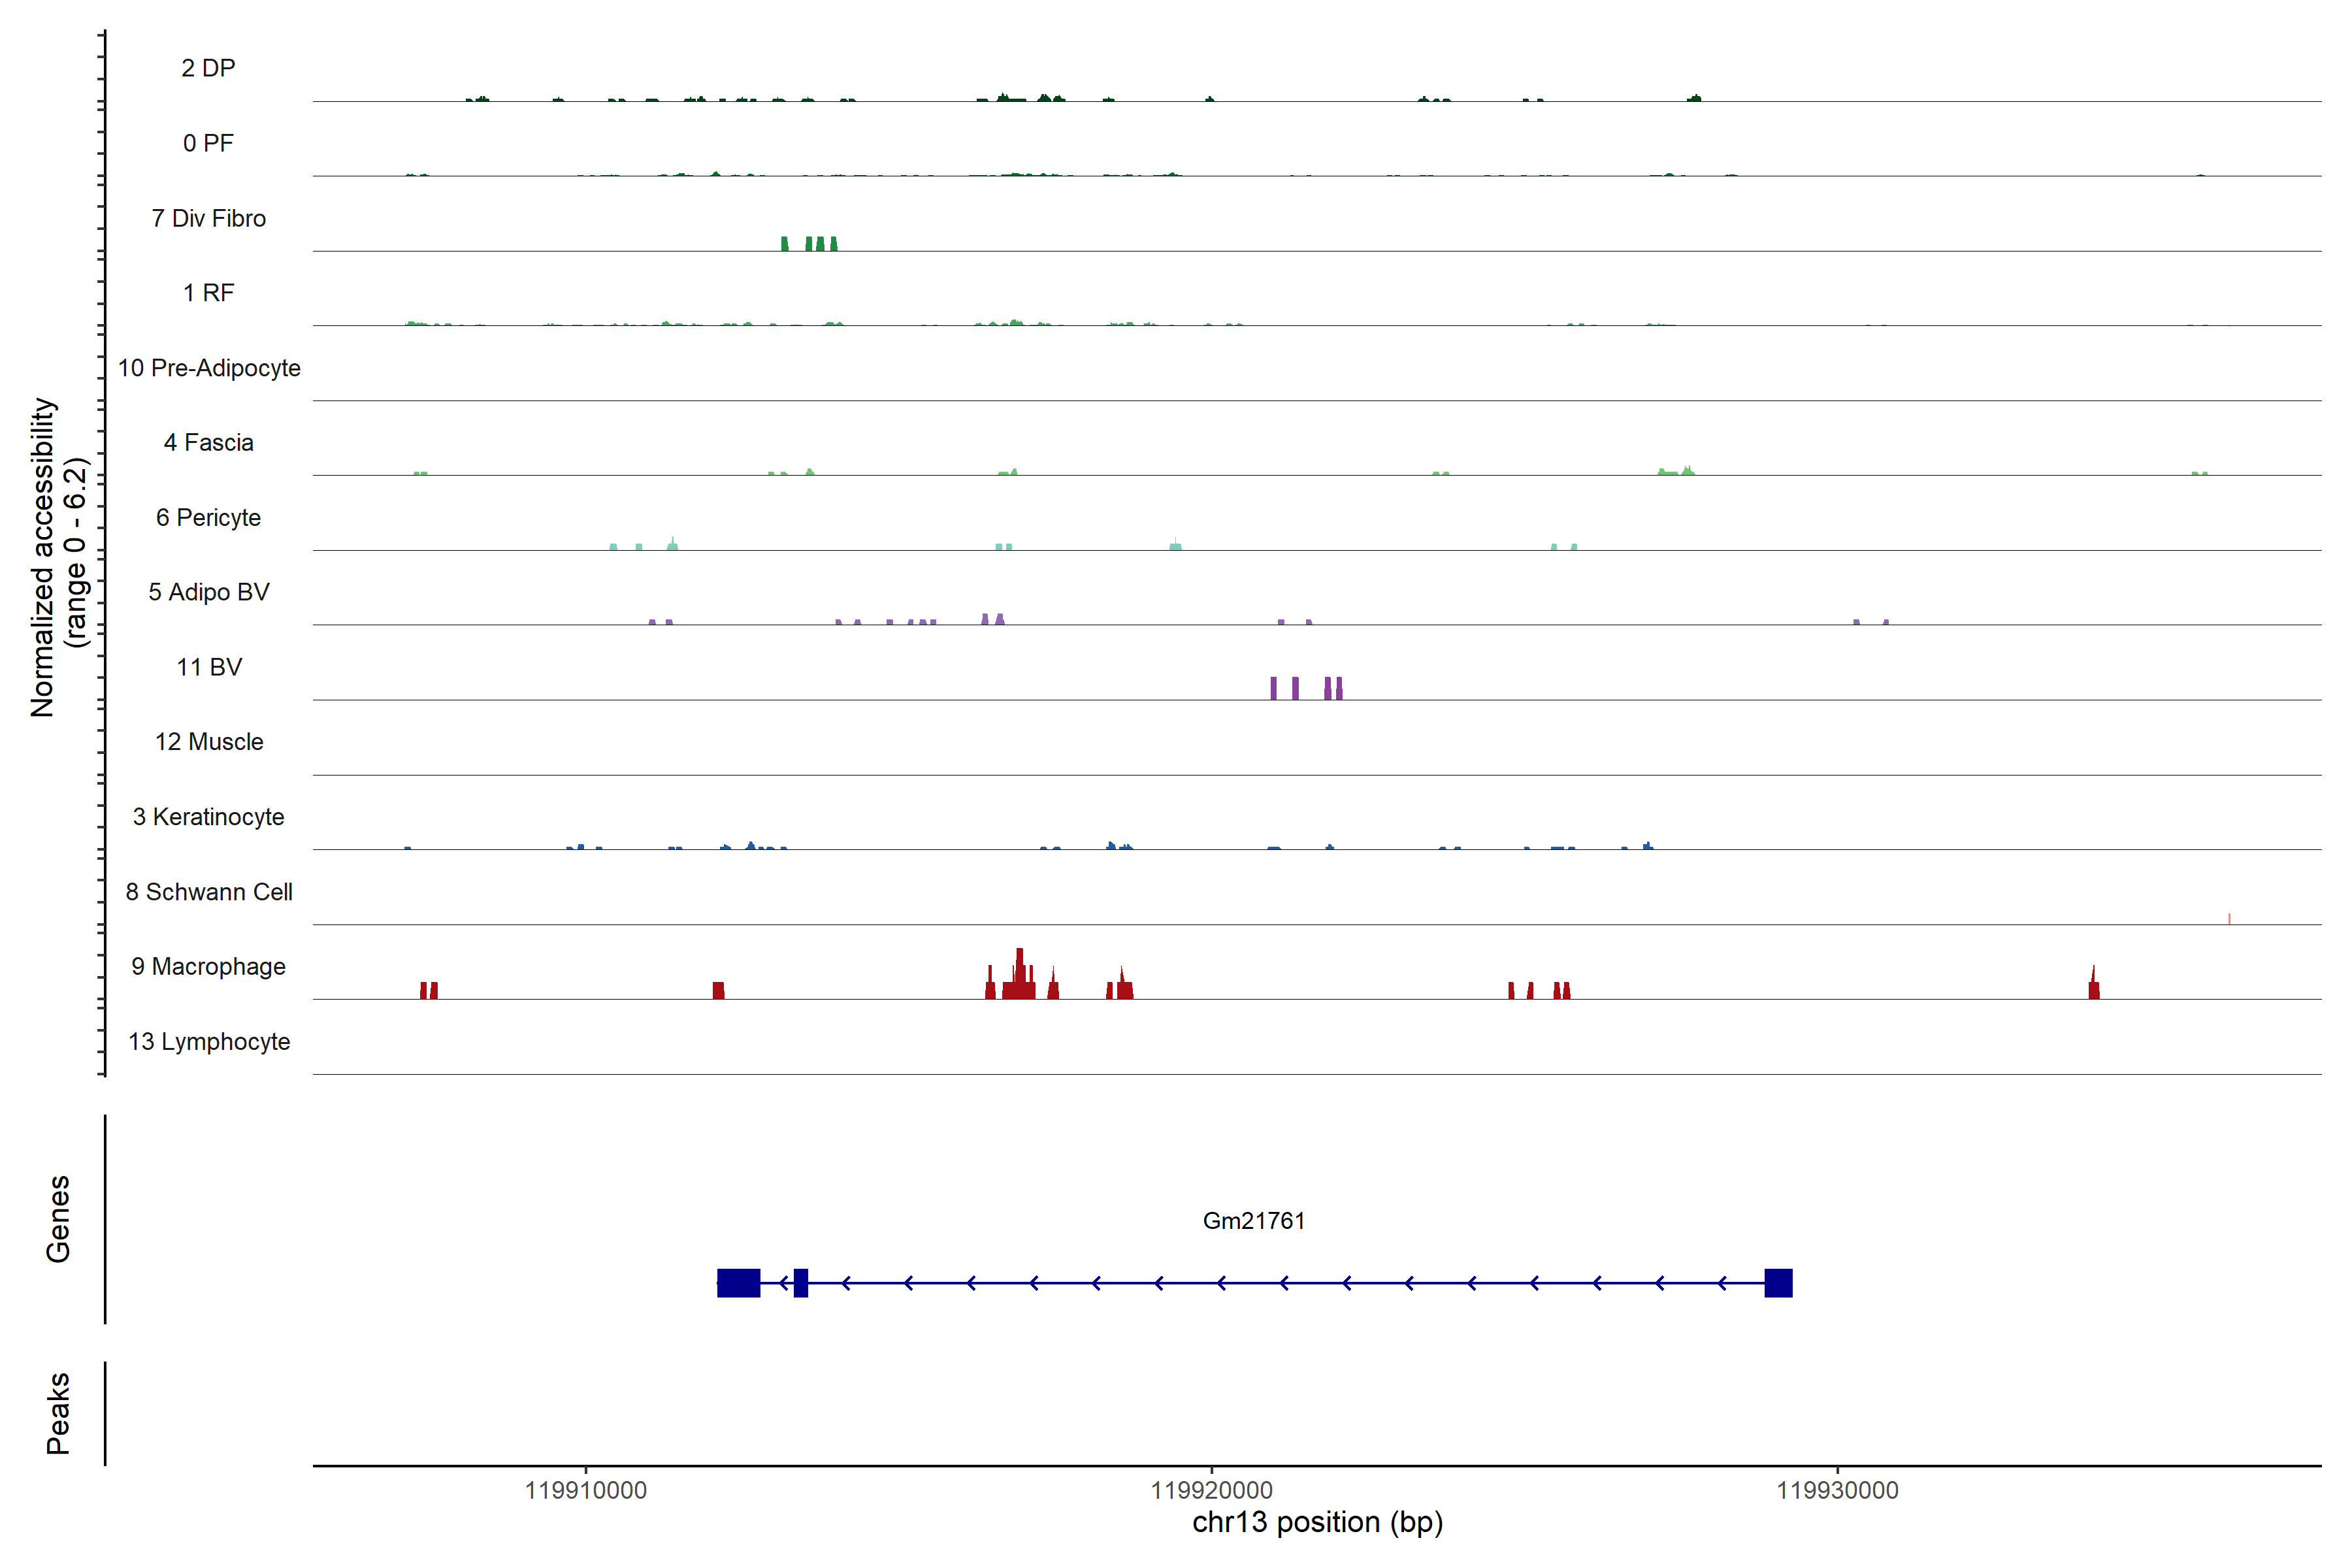
Task: Click the 119920000 axis tick label
Action: click(1211, 1490)
